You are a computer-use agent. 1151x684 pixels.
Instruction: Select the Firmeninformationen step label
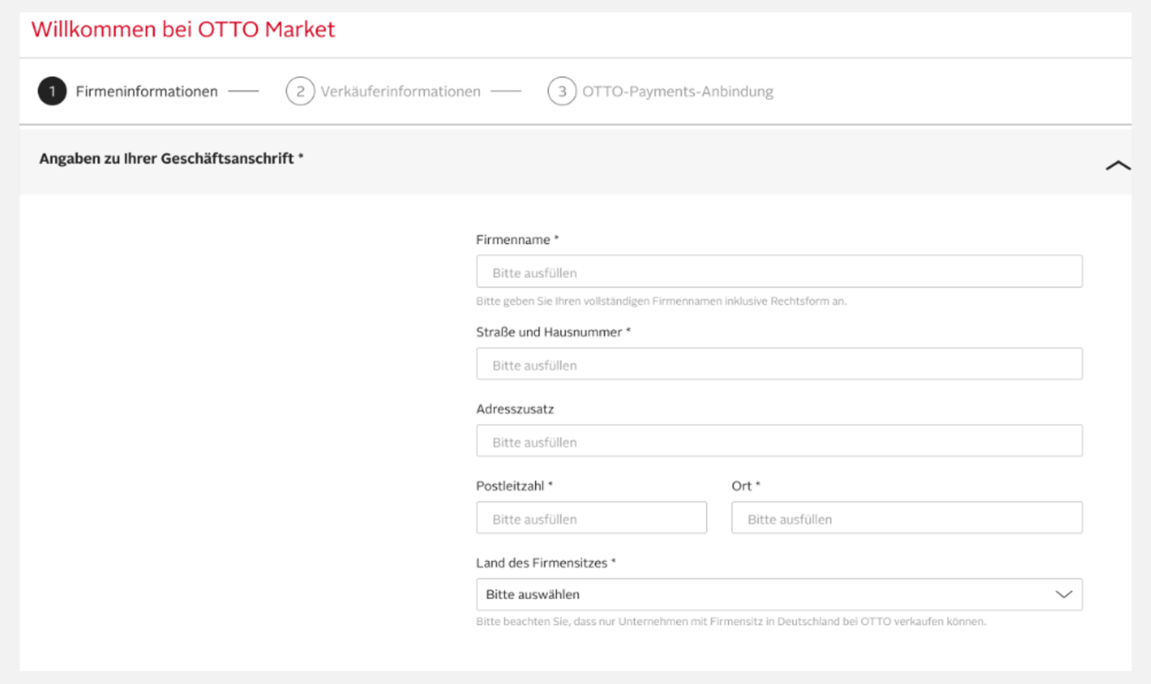tap(147, 90)
